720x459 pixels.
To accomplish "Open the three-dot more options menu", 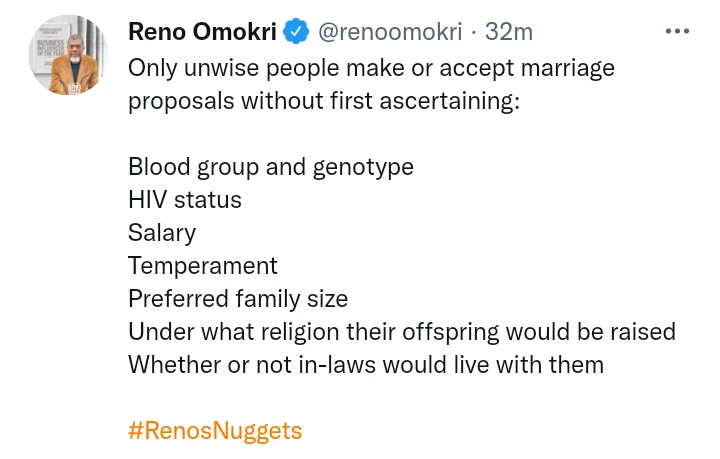I will click(677, 32).
